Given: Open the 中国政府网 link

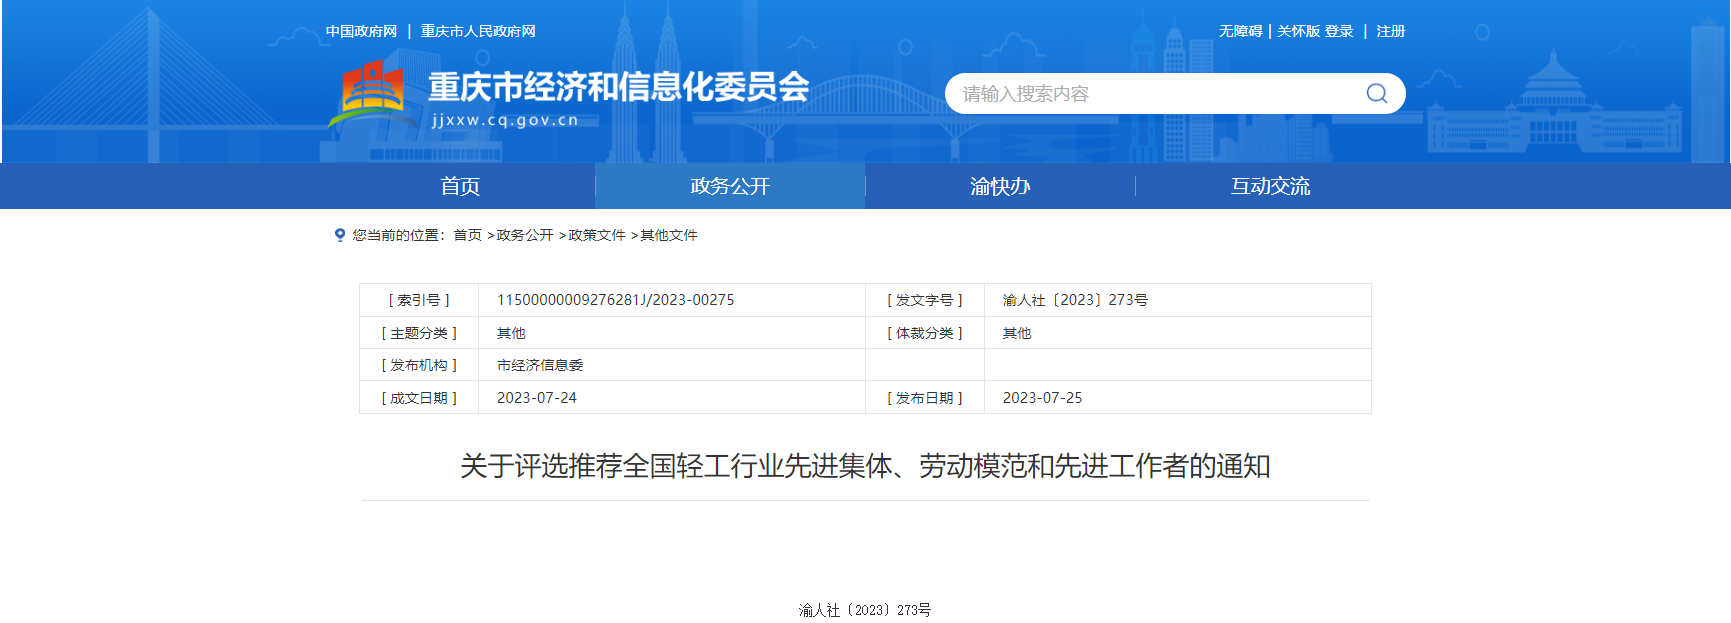Looking at the screenshot, I should (x=361, y=31).
